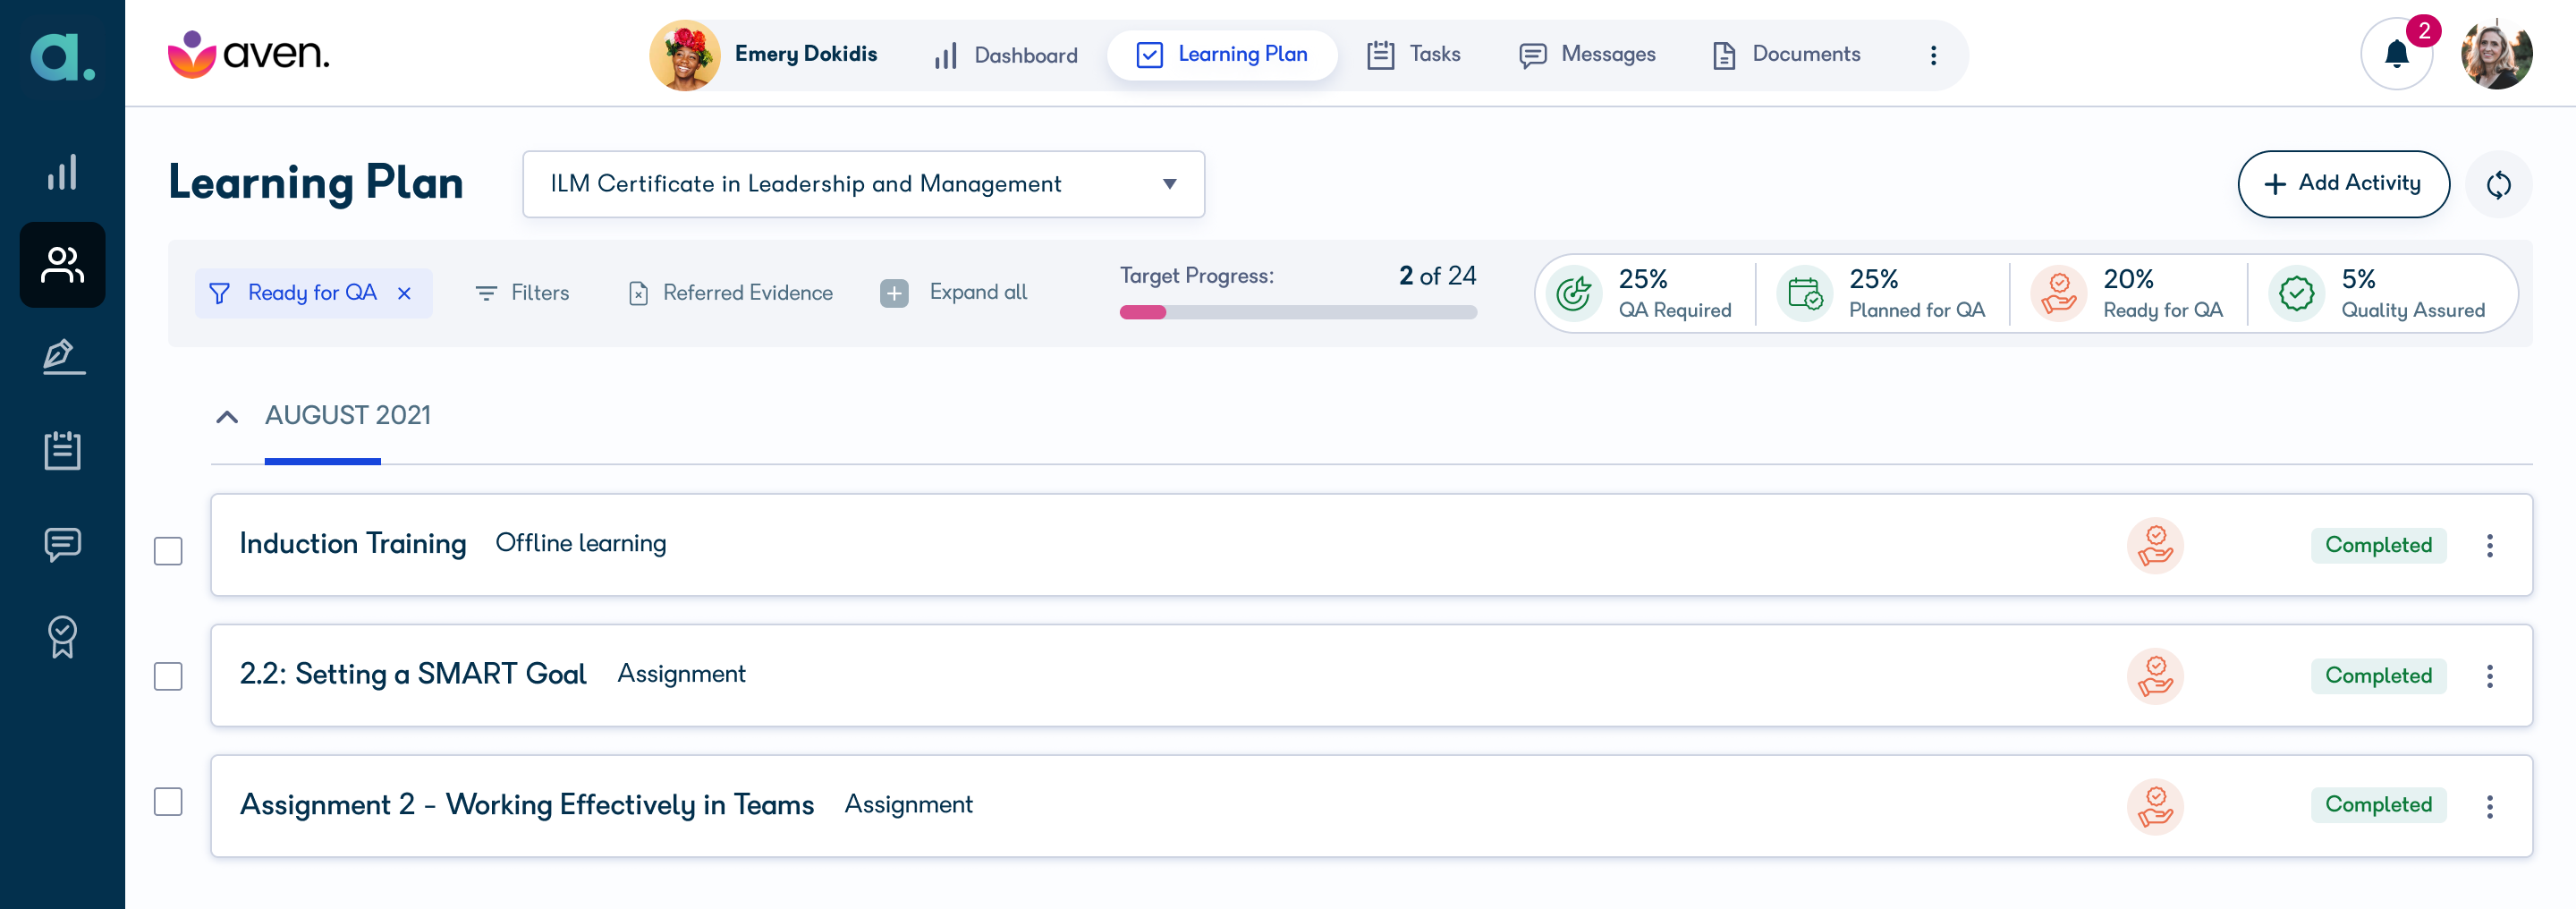
Task: Click the refresh sync icon beside Add Activity
Action: (2498, 184)
